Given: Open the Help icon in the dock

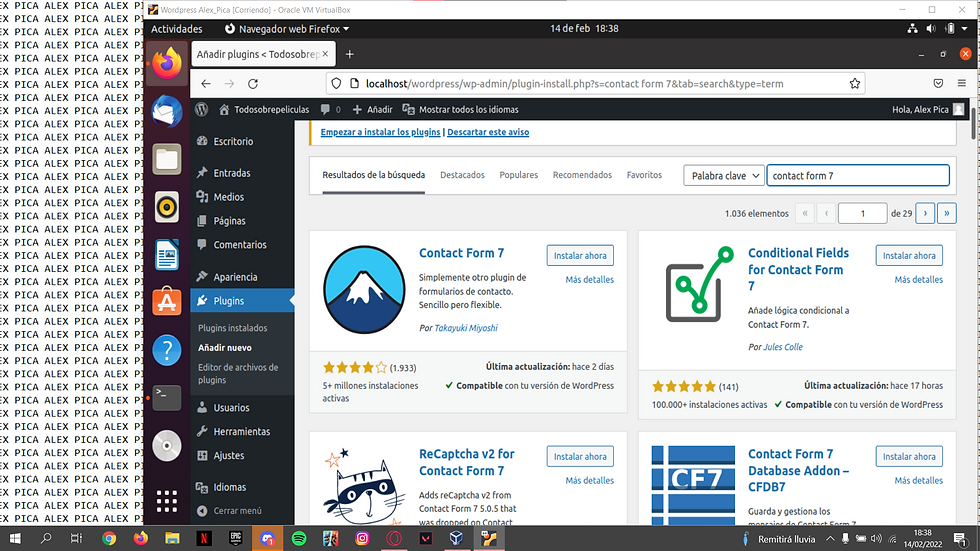Looking at the screenshot, I should [167, 350].
